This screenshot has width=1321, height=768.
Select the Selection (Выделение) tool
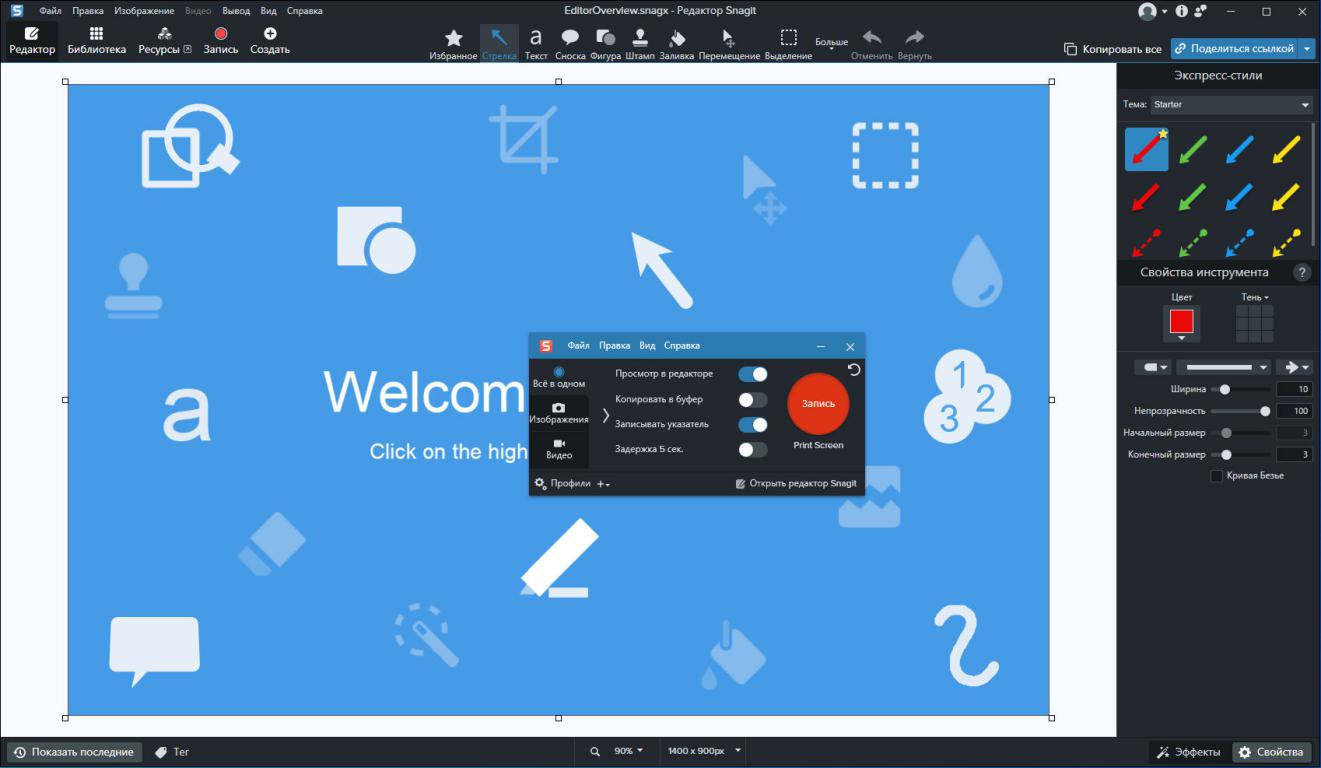coord(788,43)
